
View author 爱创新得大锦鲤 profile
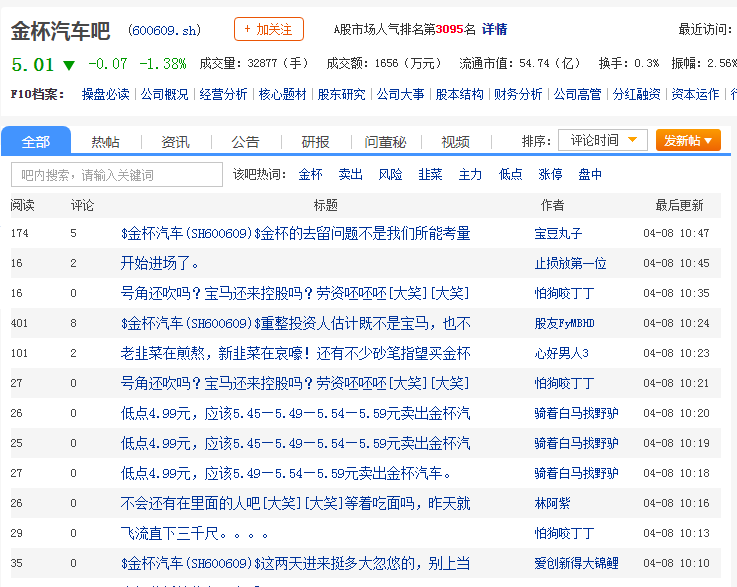click(x=577, y=564)
